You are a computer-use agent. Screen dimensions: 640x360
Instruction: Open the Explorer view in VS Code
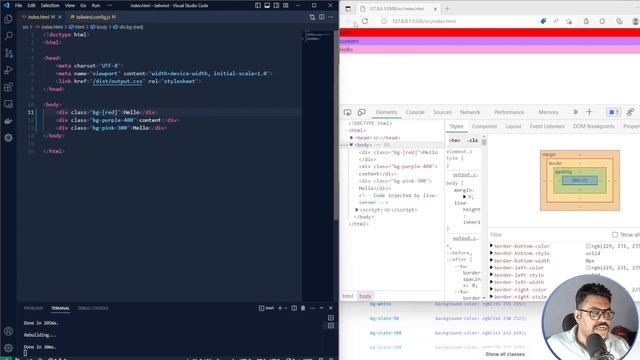(8, 19)
